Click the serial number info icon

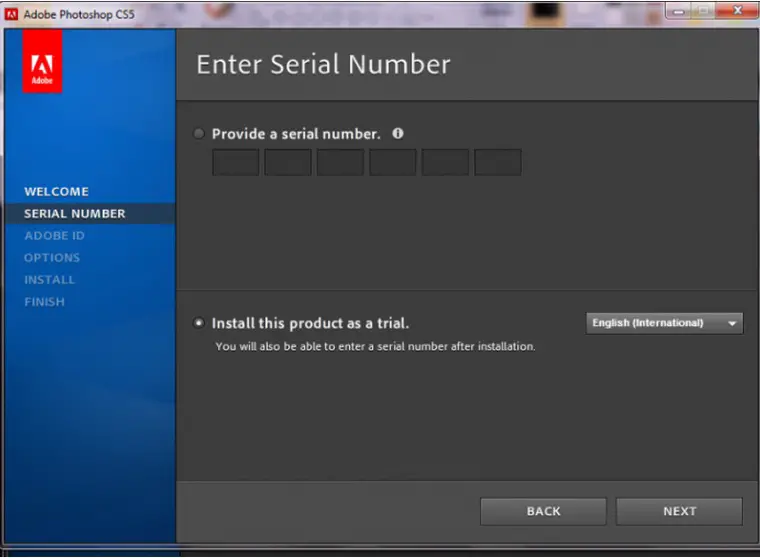(x=398, y=133)
